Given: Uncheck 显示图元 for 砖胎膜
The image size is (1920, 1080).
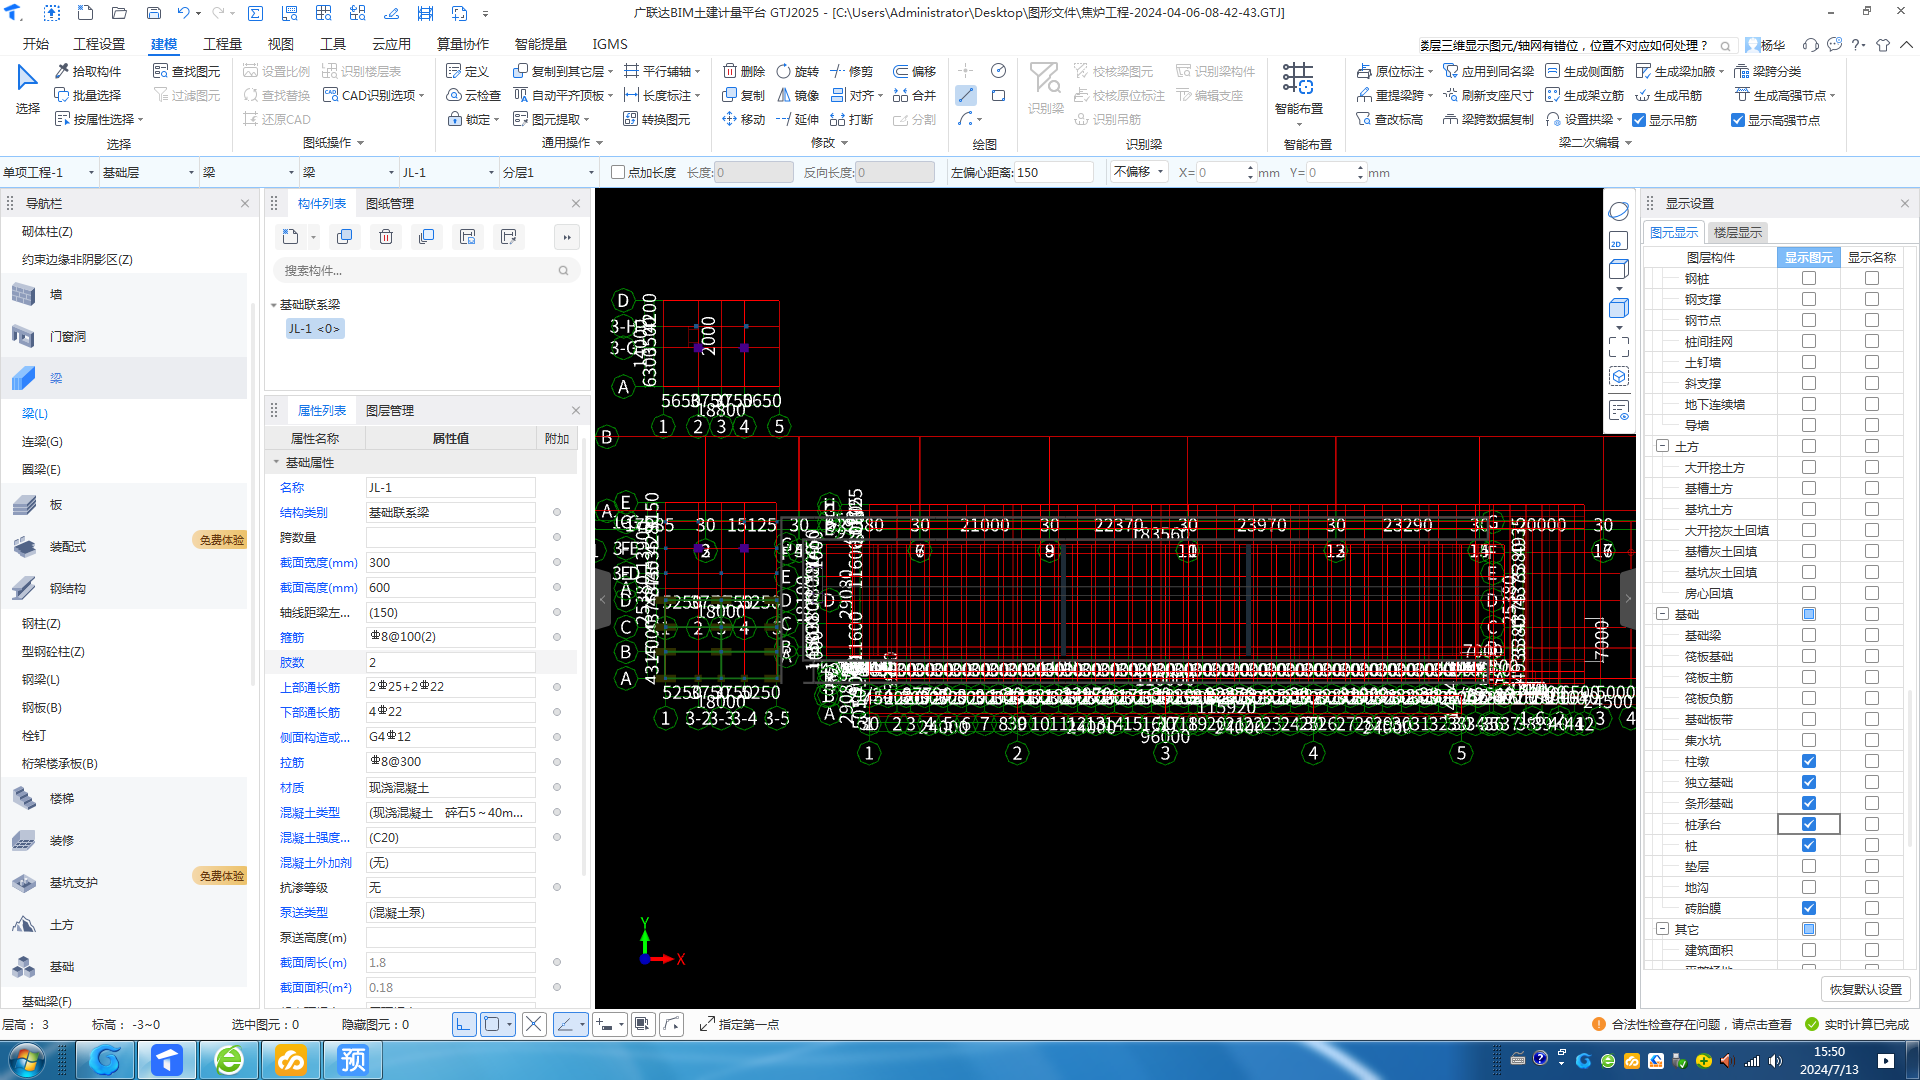Looking at the screenshot, I should tap(1809, 908).
